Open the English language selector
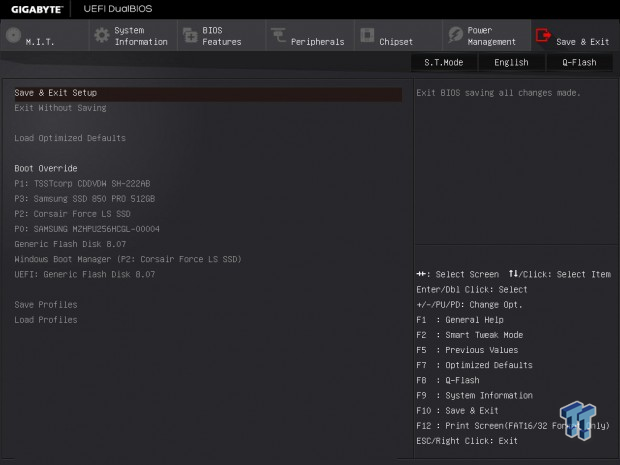Screen dimensions: 620x465 click(511, 62)
